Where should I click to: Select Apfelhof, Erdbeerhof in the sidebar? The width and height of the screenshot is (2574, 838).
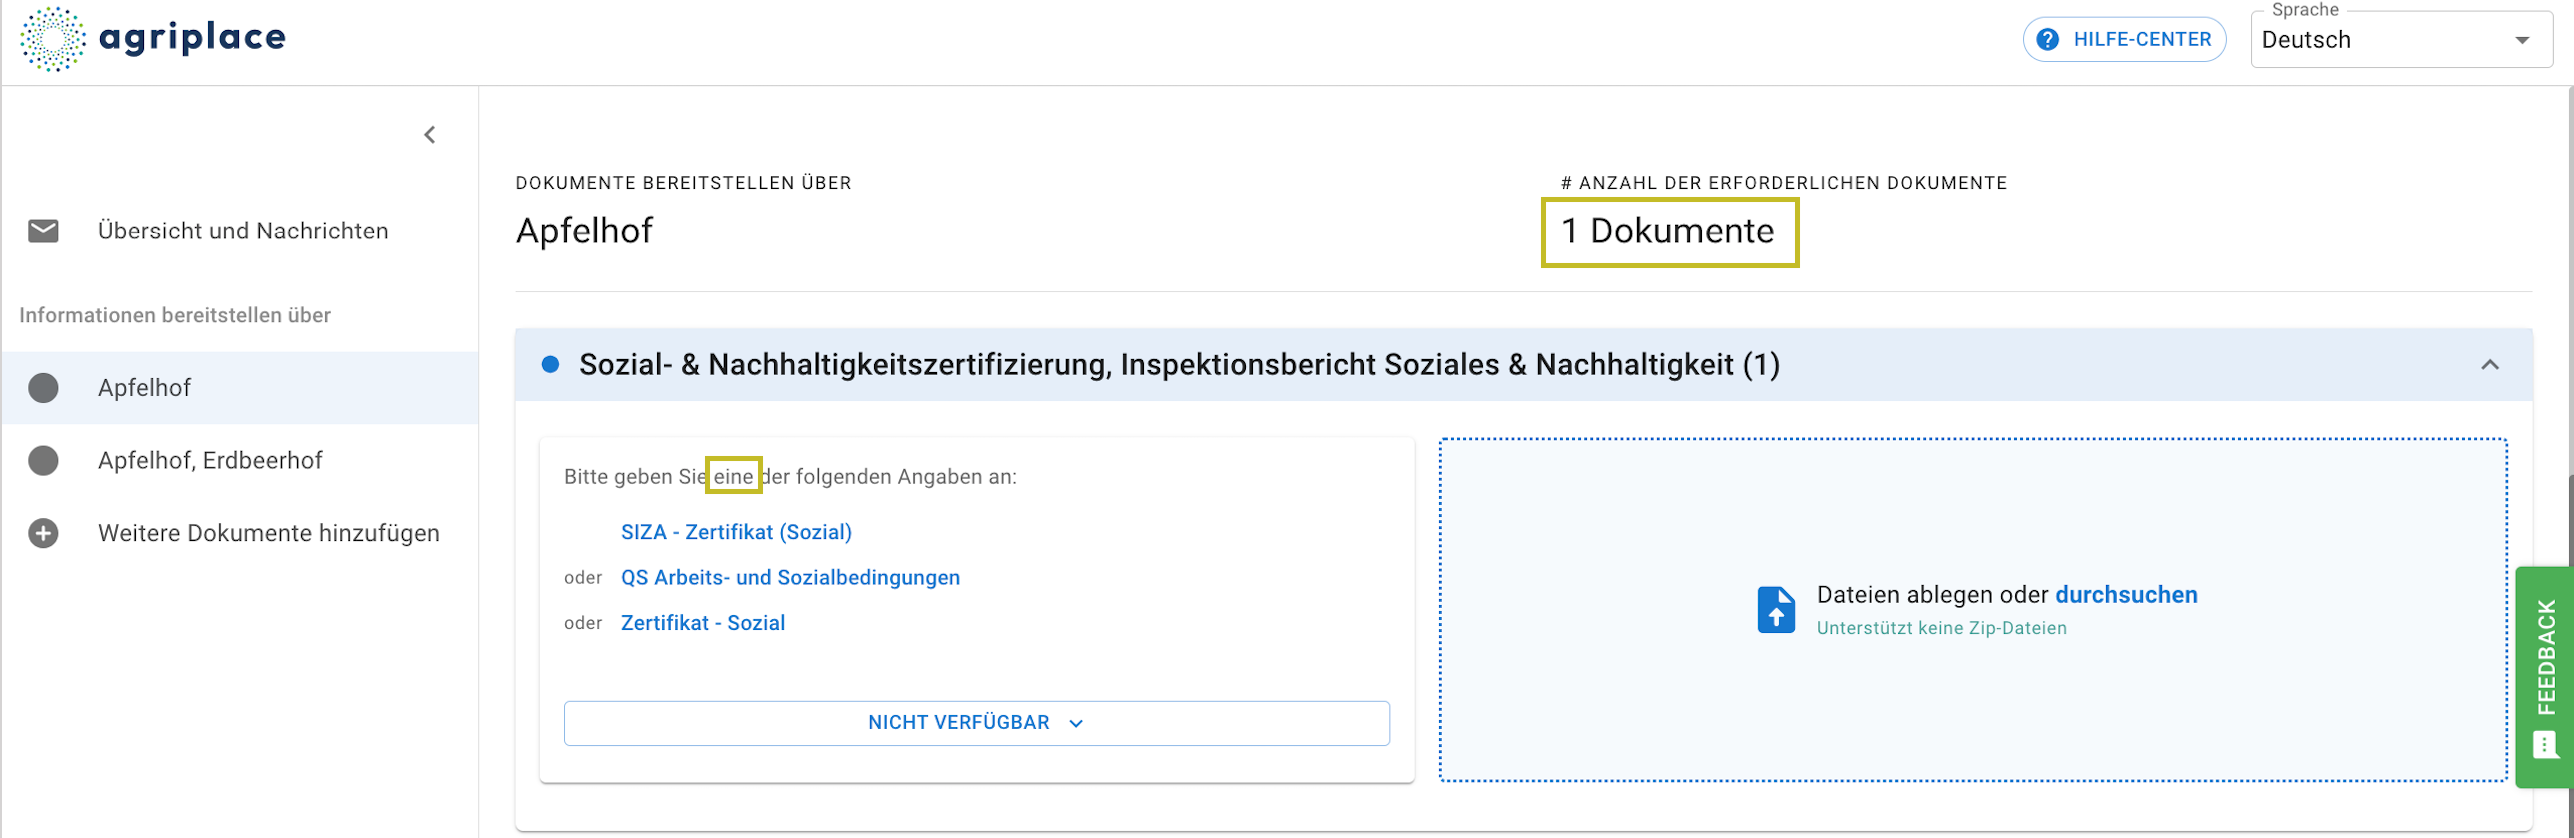coord(240,461)
